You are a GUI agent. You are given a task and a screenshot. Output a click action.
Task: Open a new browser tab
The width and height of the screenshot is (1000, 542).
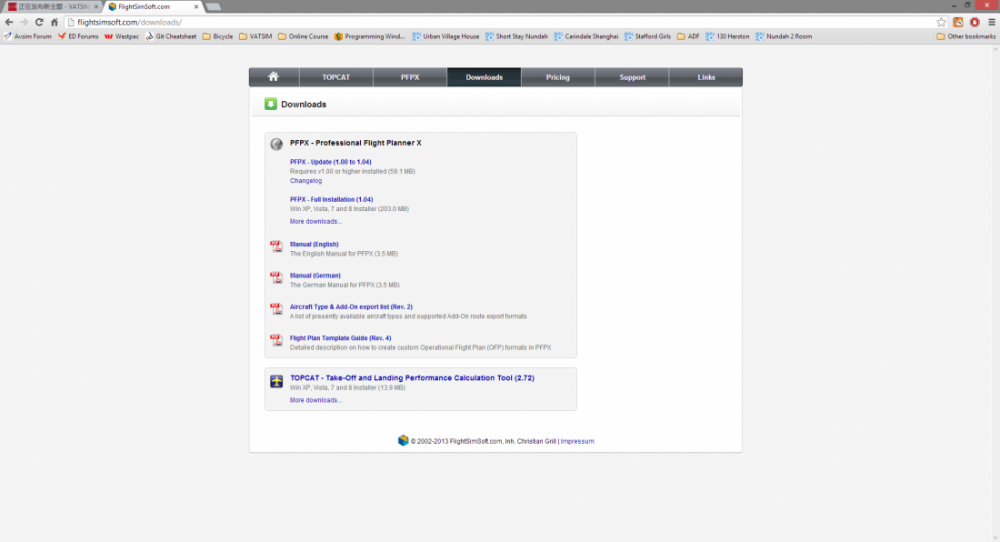point(214,7)
